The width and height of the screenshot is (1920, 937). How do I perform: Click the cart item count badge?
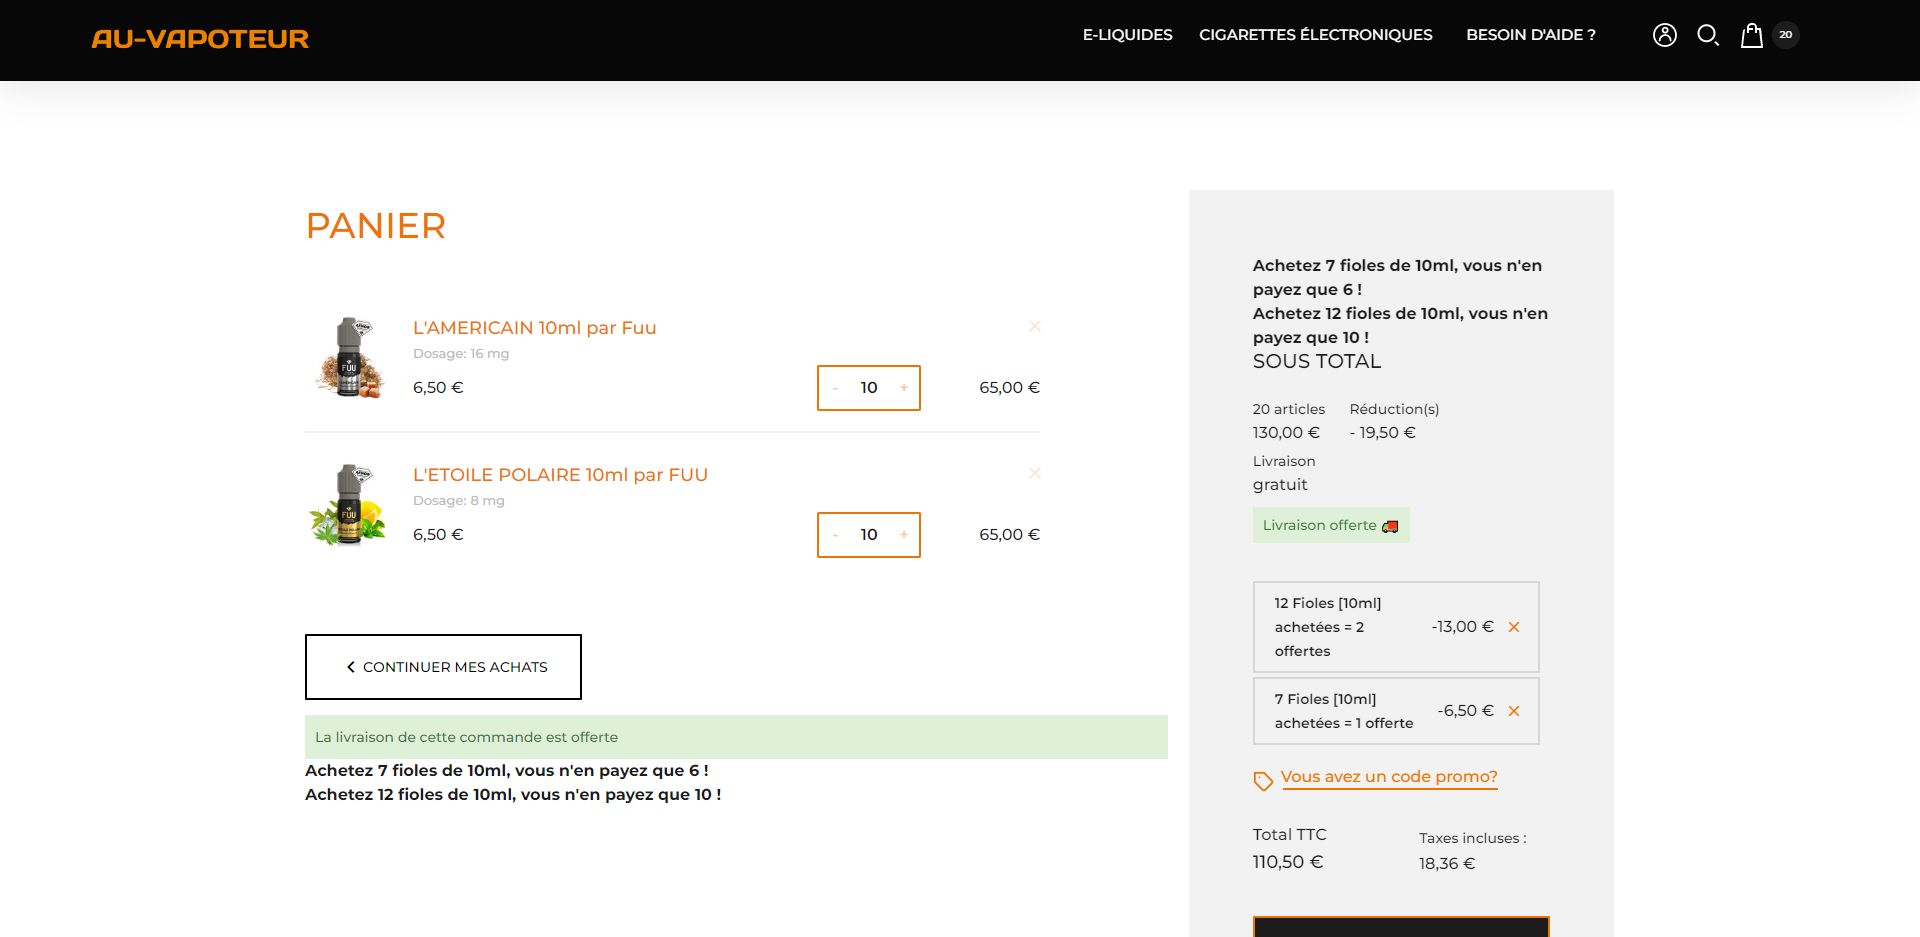click(1786, 35)
